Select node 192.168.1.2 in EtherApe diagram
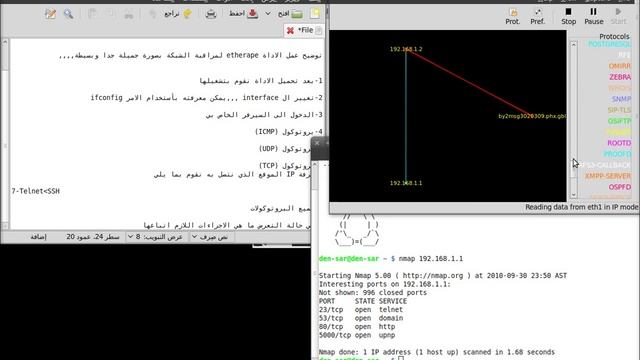Viewport: 640px width, 360px height. 406,49
